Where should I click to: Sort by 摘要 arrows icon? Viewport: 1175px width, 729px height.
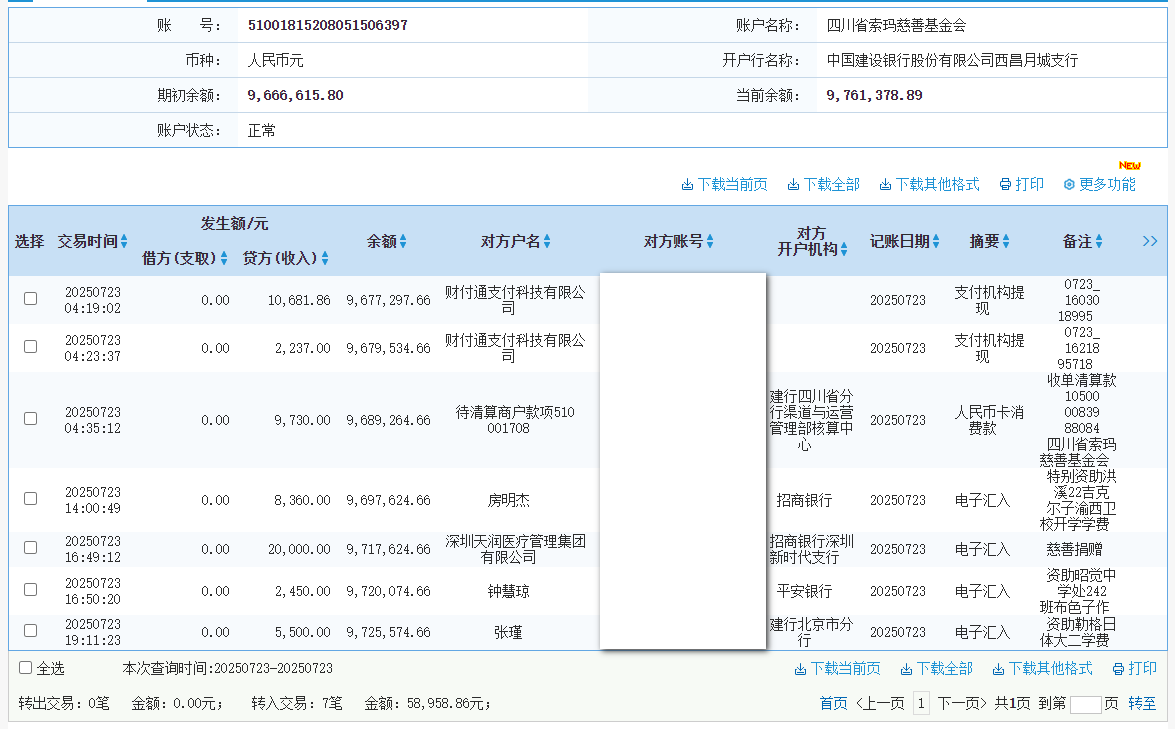click(x=1006, y=241)
